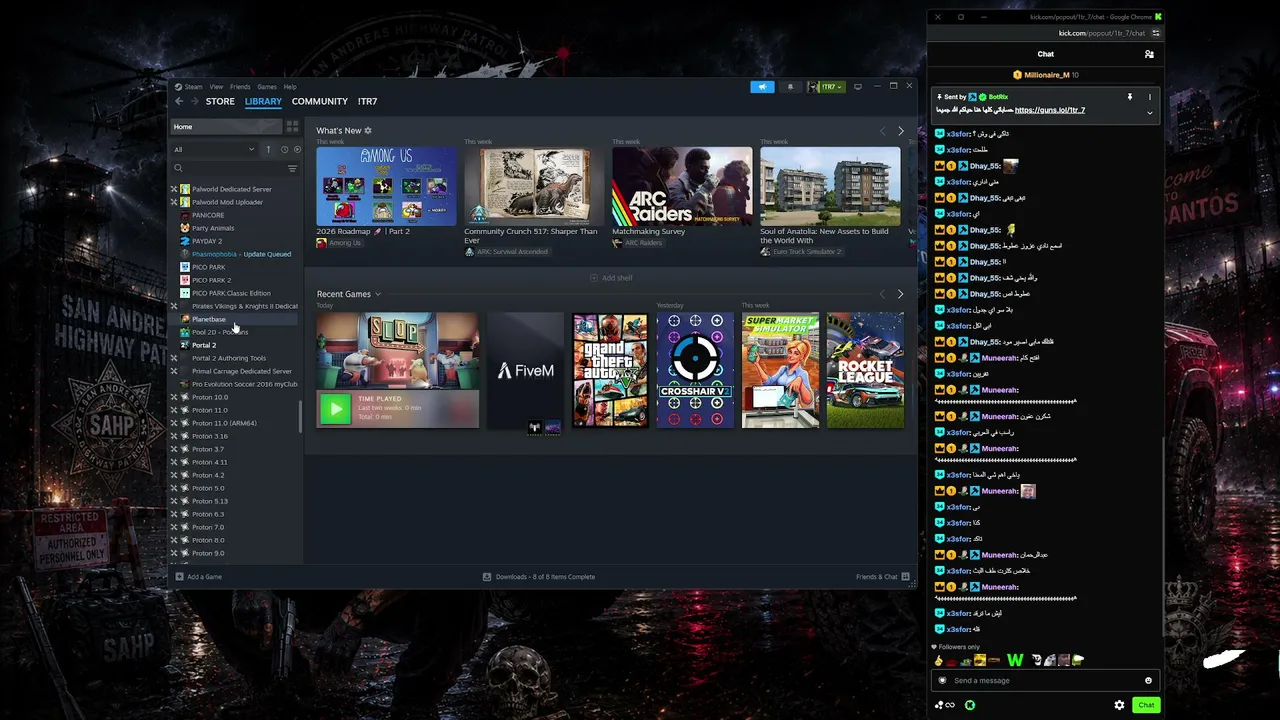
Task: Select FiveM in Recent Games
Action: coord(525,370)
